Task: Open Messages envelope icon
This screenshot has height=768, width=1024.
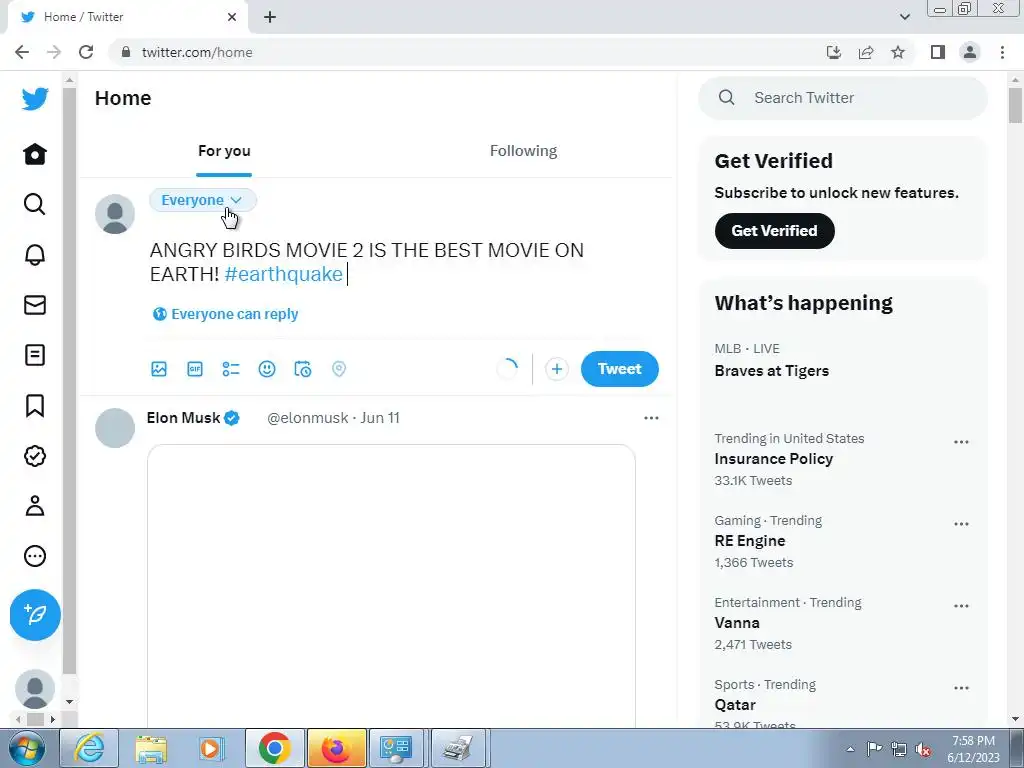Action: (x=35, y=305)
